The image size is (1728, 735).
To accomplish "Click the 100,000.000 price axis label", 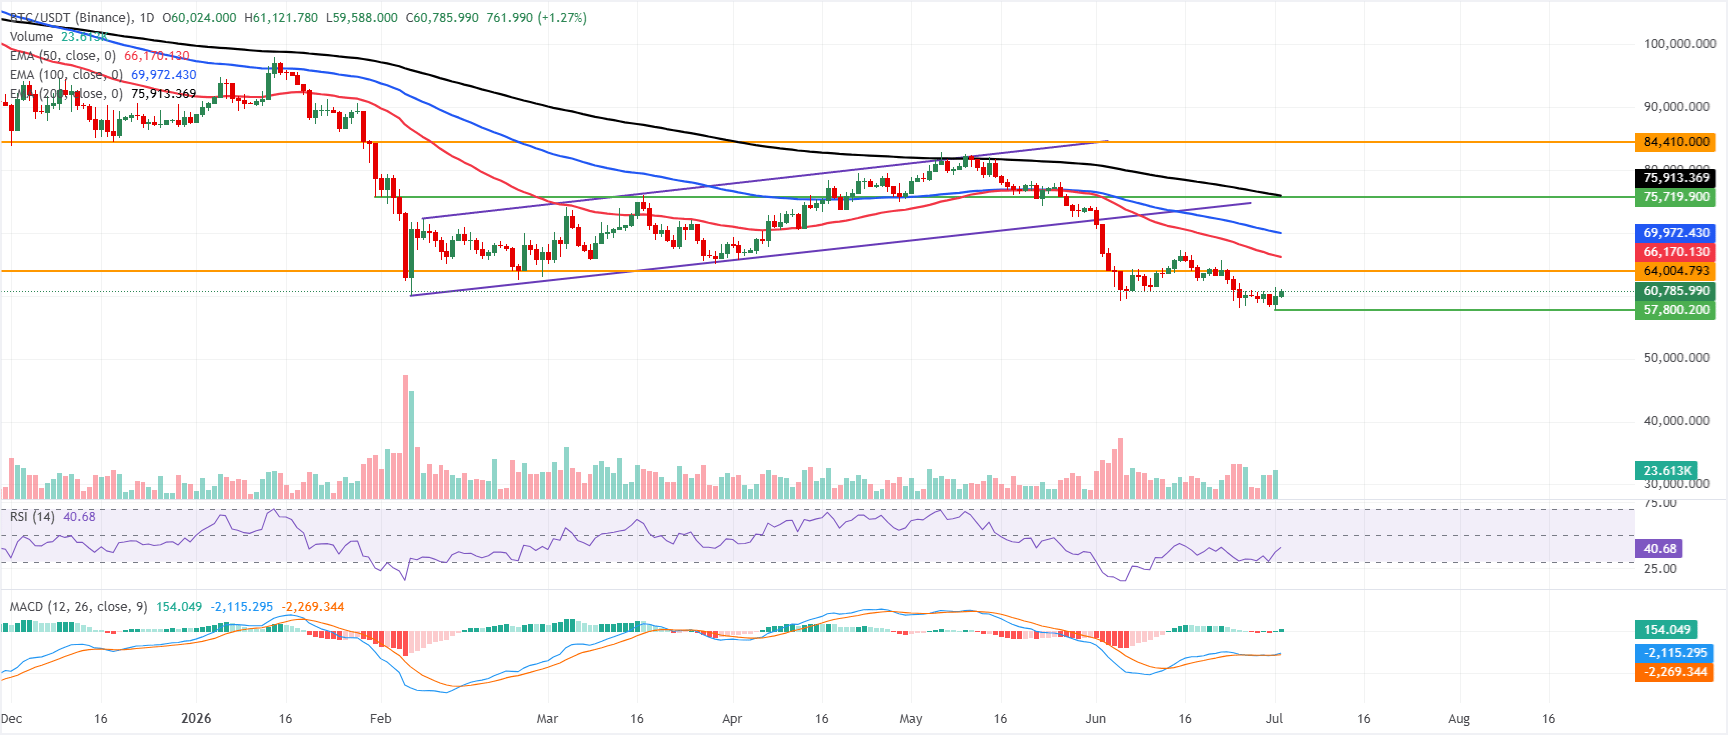I will point(1680,44).
